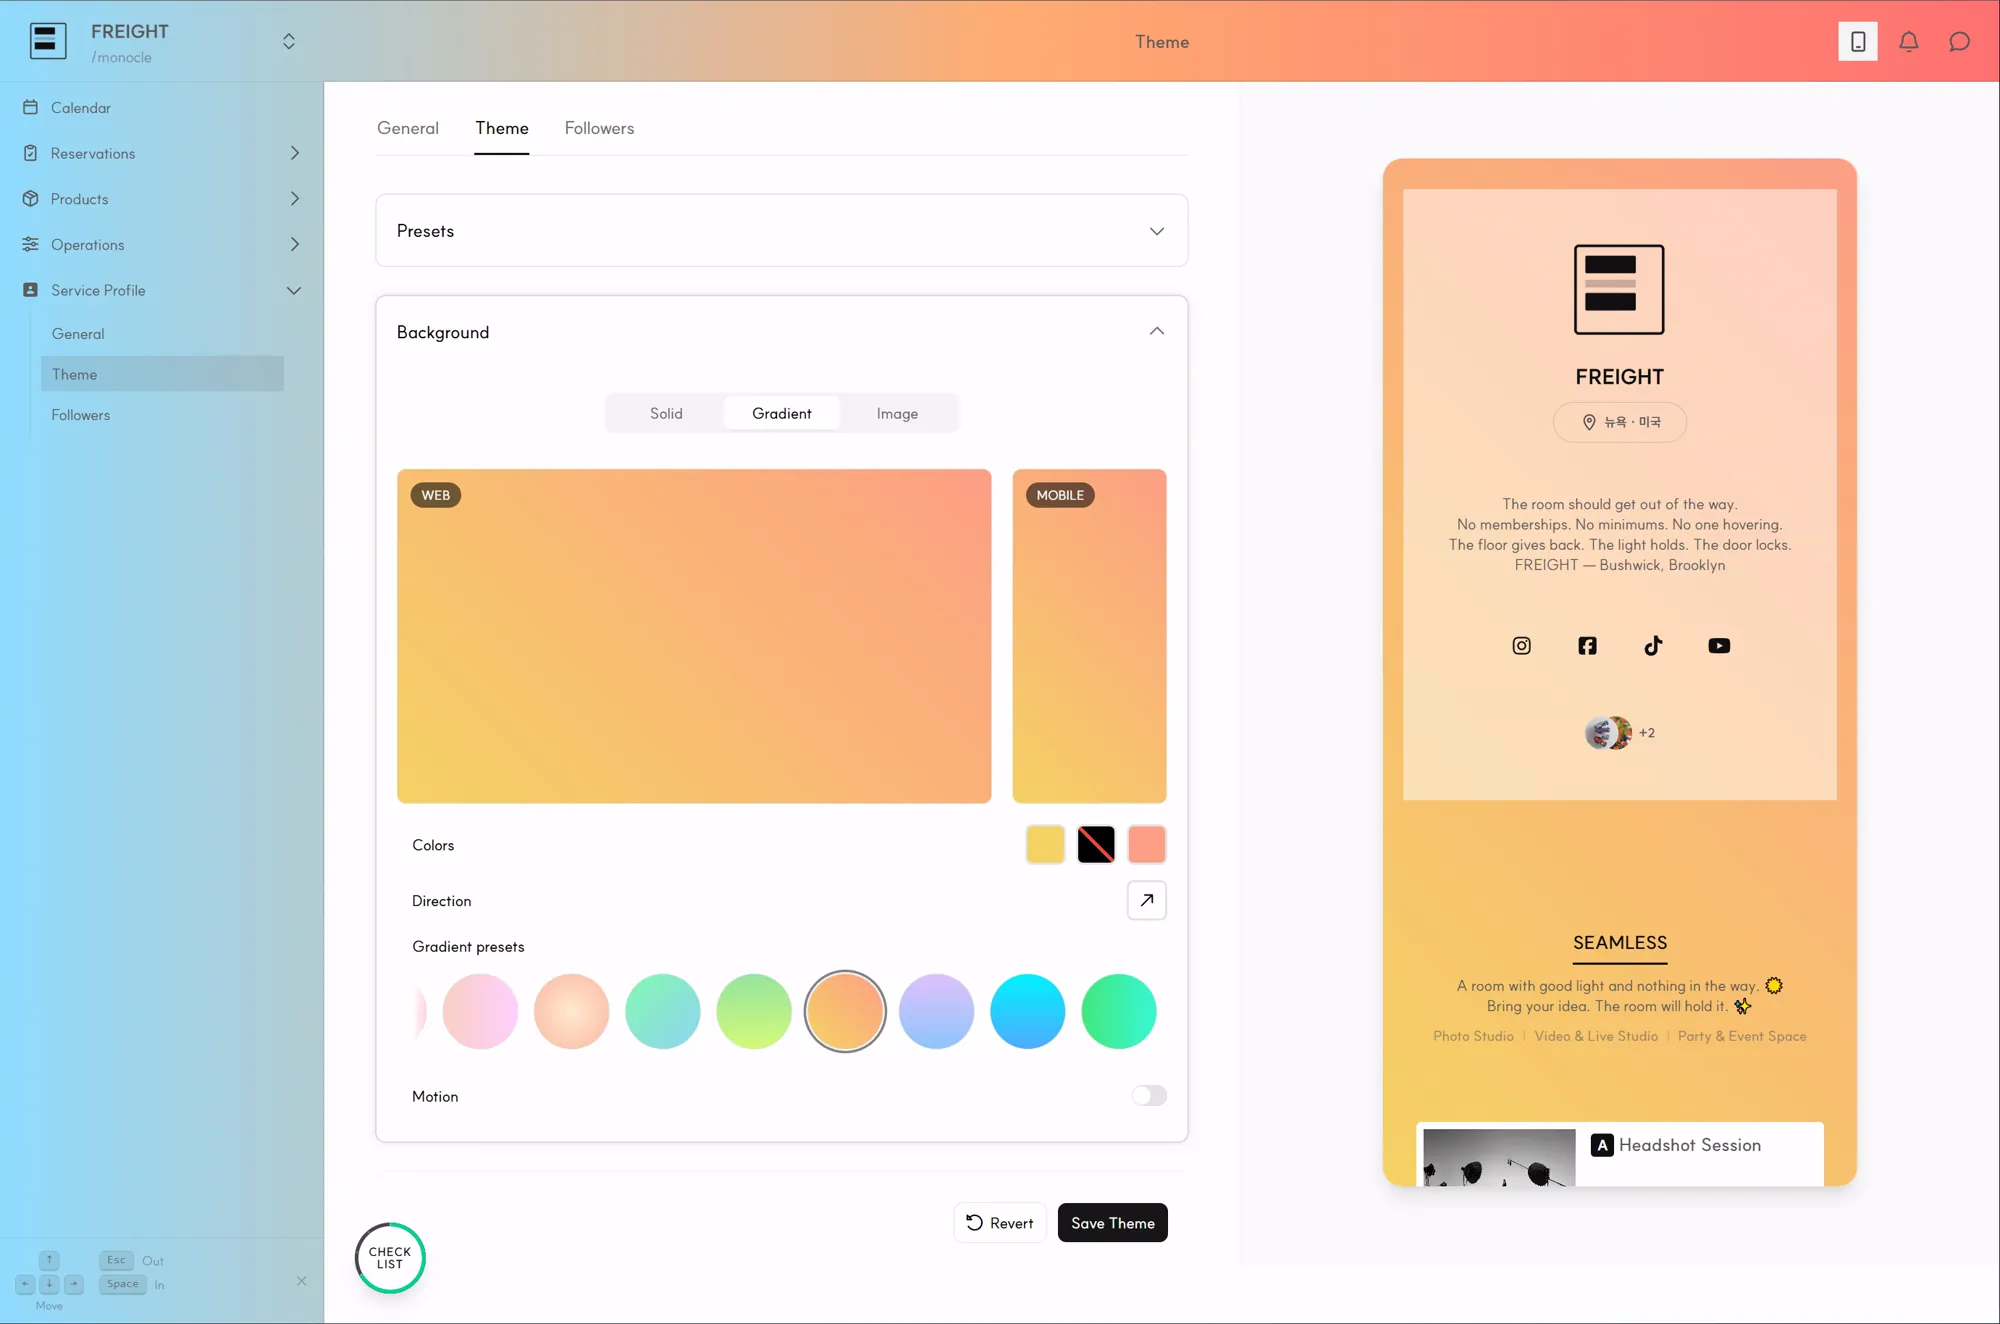This screenshot has width=2000, height=1324.
Task: Switch to the General tab
Action: click(x=407, y=128)
